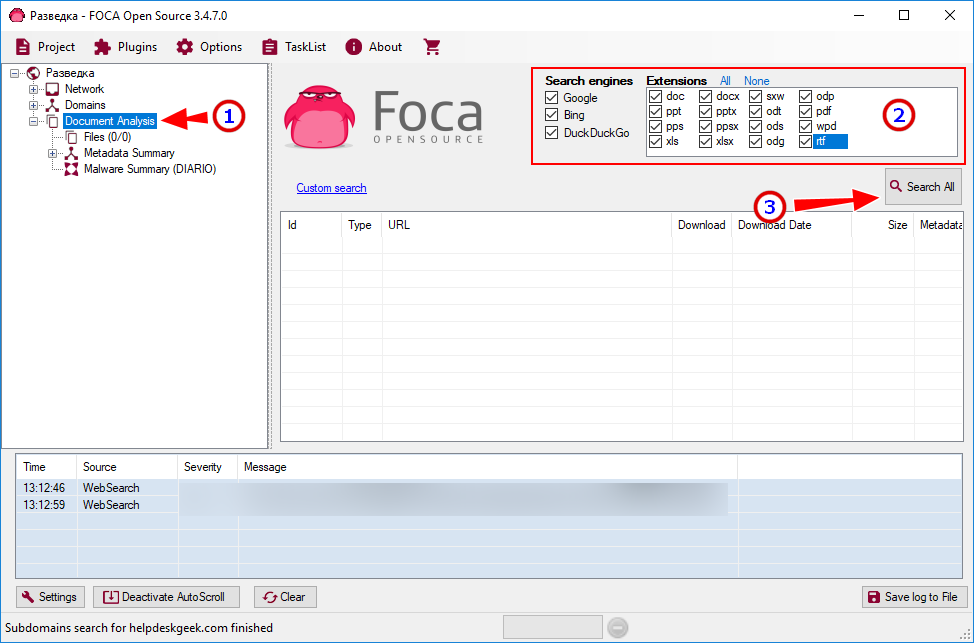The height and width of the screenshot is (643, 974).
Task: Click the All extensions link
Action: pyautogui.click(x=725, y=81)
